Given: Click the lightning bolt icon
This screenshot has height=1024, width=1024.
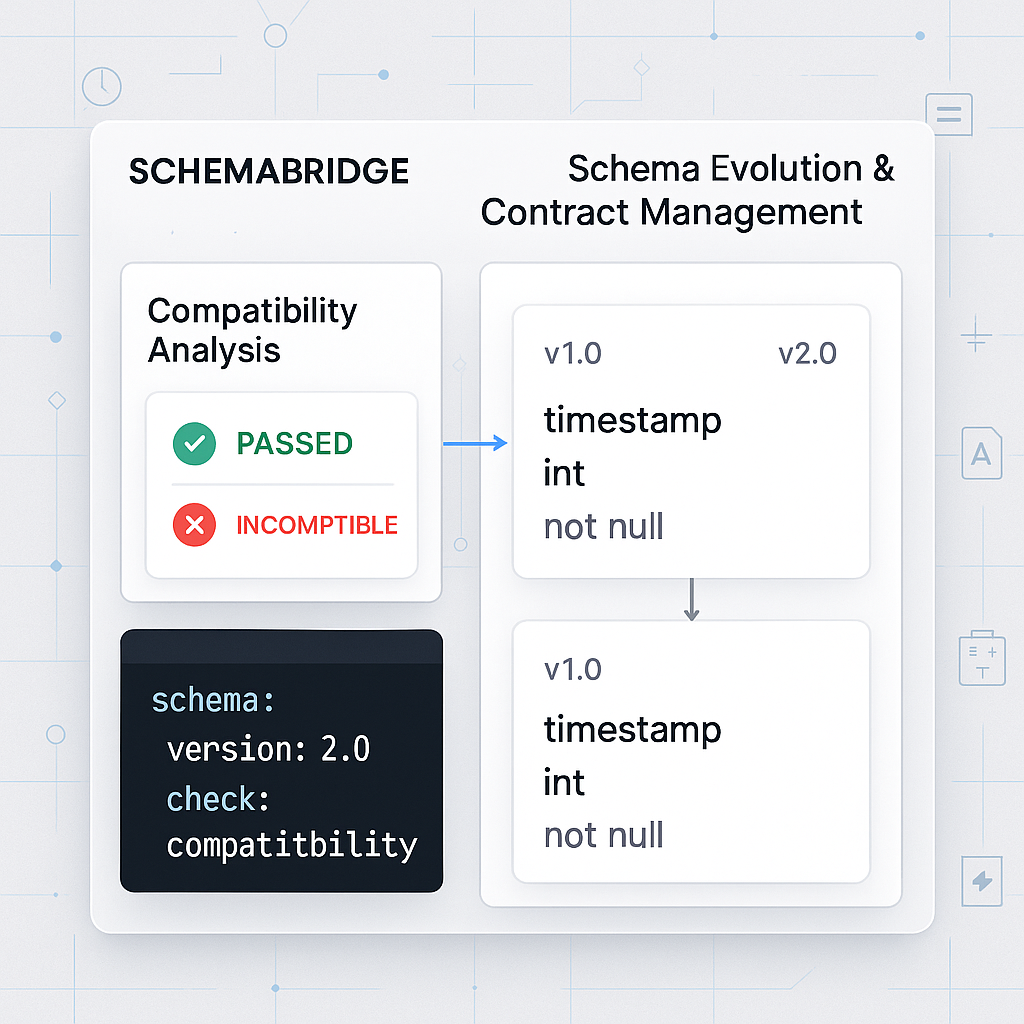Looking at the screenshot, I should point(982,880).
